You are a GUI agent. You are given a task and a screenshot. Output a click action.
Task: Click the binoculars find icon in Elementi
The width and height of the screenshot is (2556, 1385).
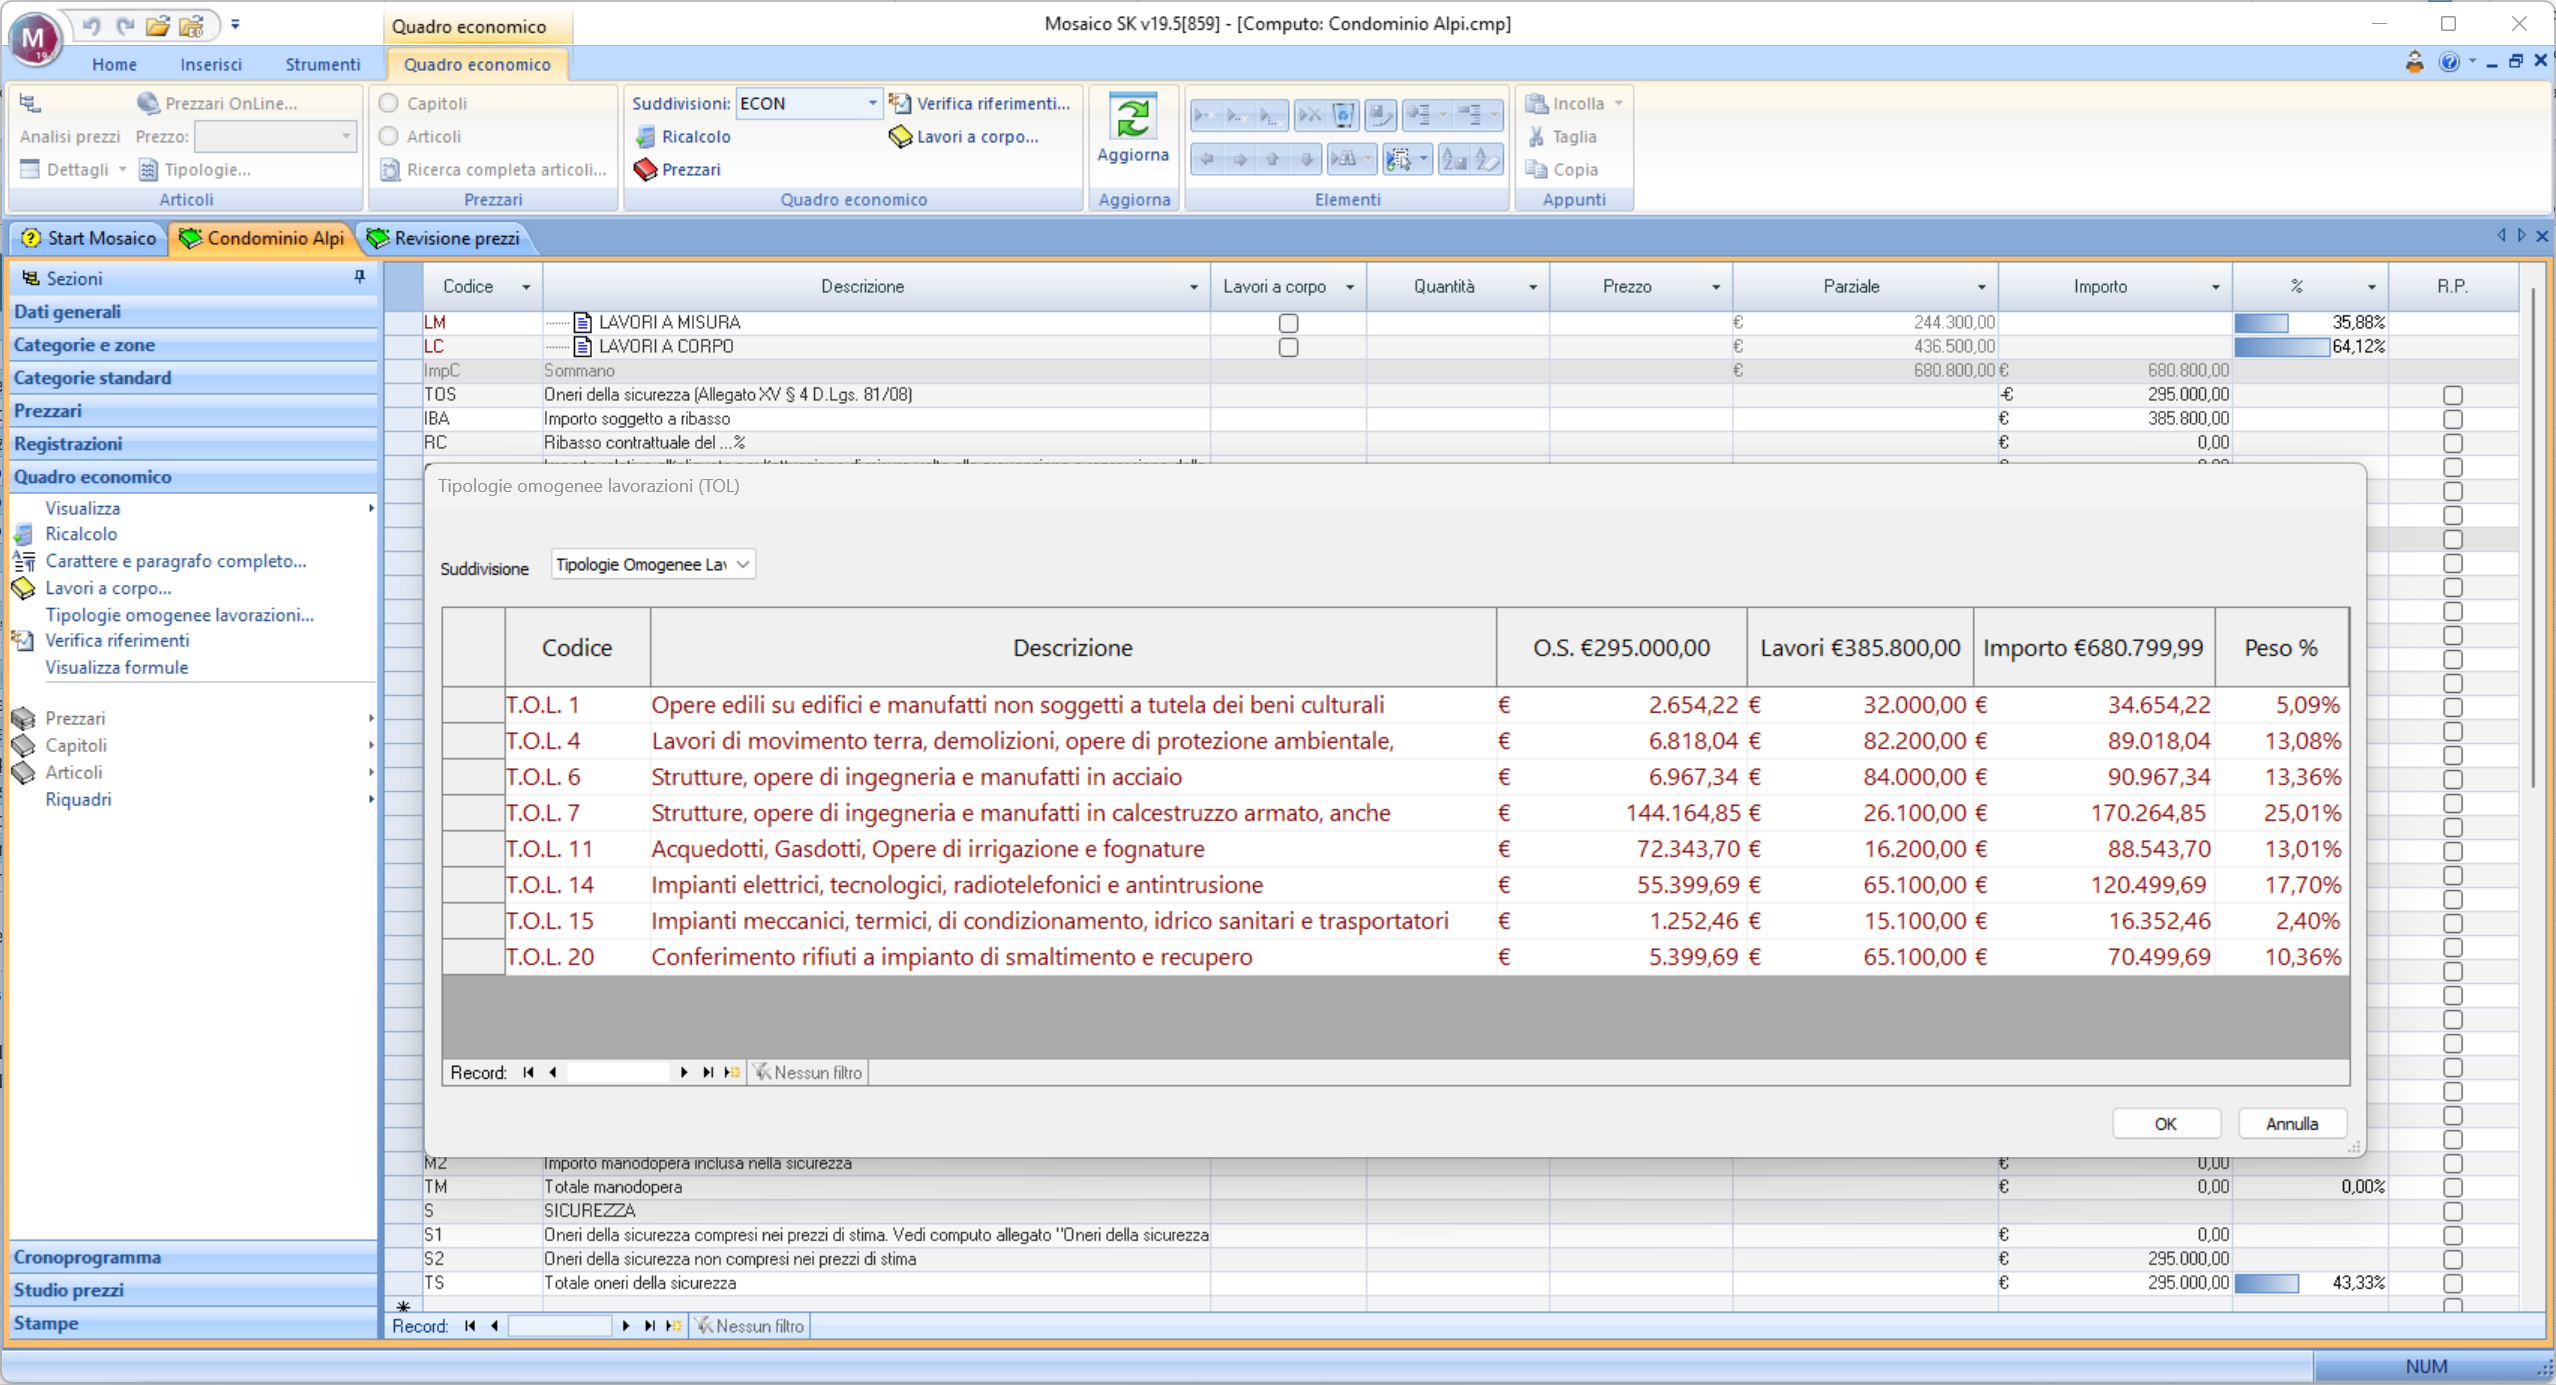1344,159
